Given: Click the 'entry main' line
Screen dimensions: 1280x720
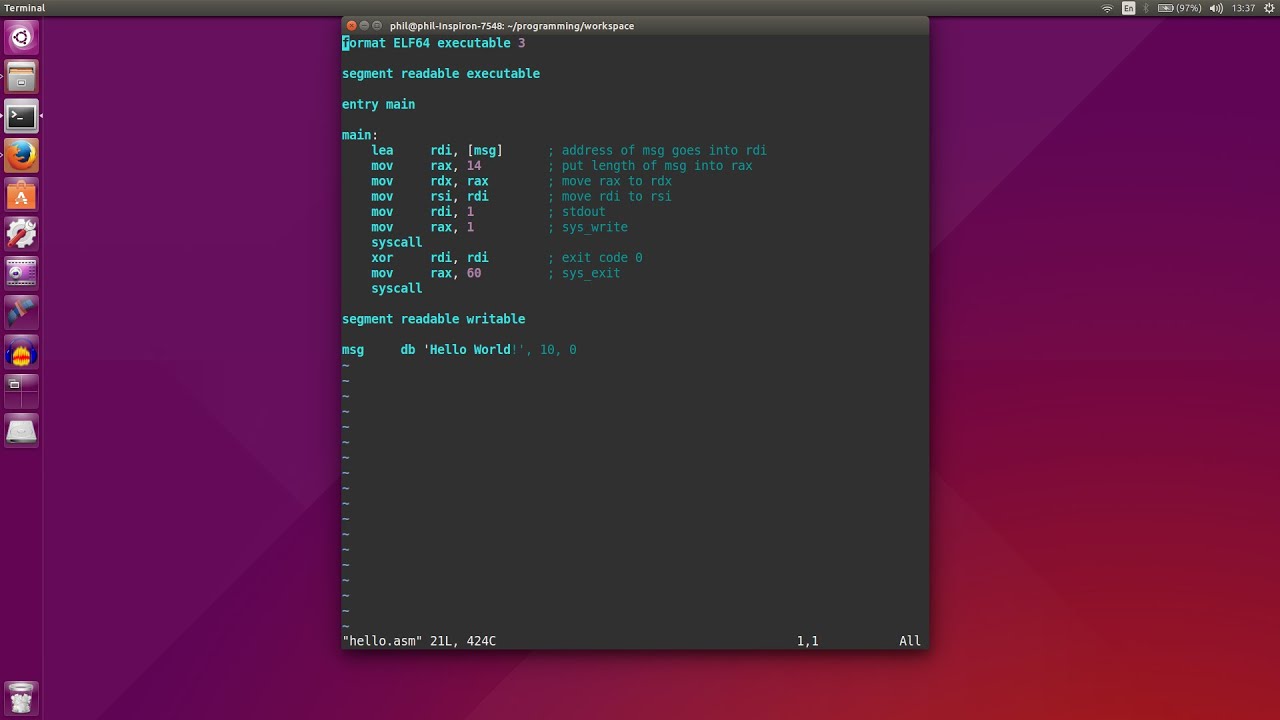Looking at the screenshot, I should pyautogui.click(x=378, y=104).
